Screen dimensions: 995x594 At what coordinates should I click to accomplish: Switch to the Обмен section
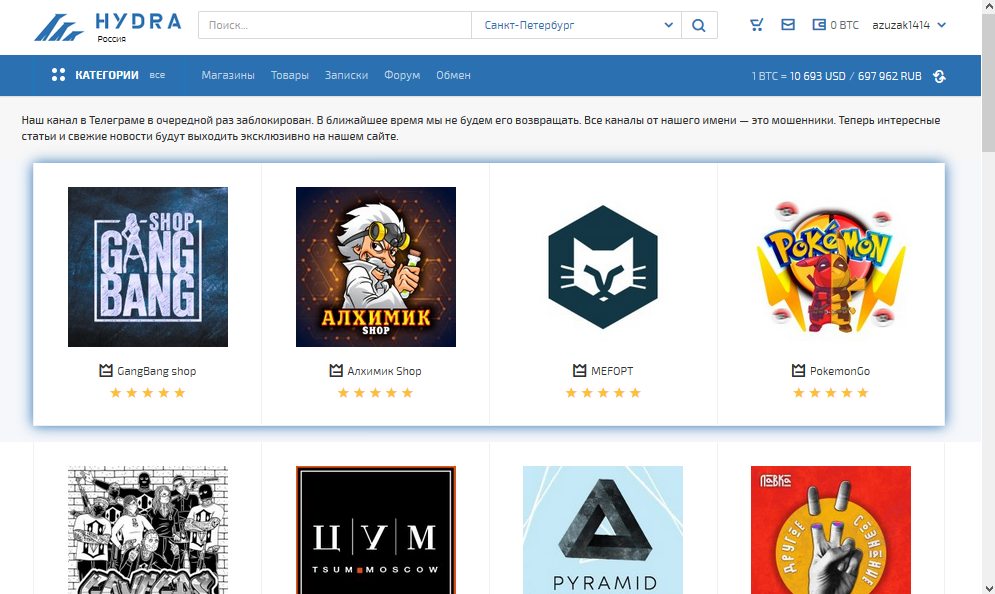click(x=453, y=75)
